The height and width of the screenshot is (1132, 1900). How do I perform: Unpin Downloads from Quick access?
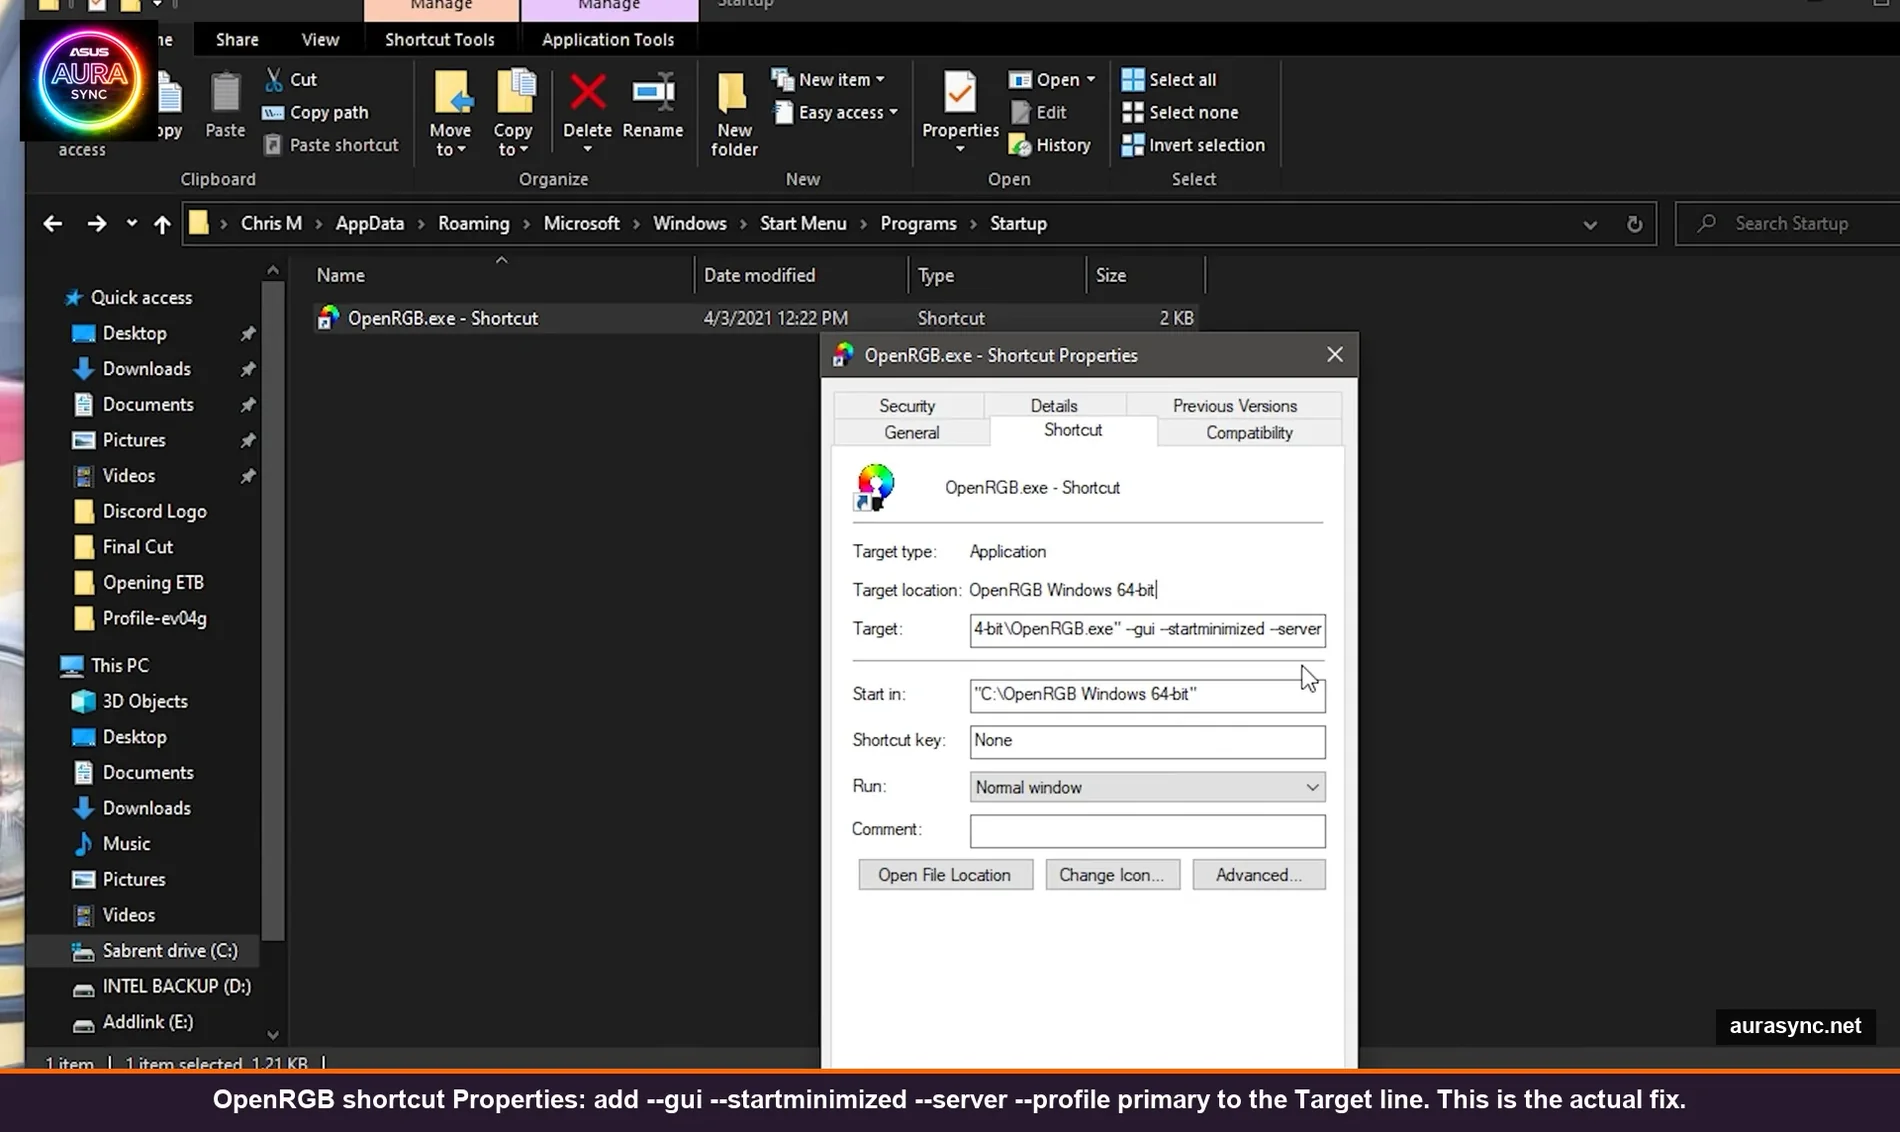click(x=247, y=369)
